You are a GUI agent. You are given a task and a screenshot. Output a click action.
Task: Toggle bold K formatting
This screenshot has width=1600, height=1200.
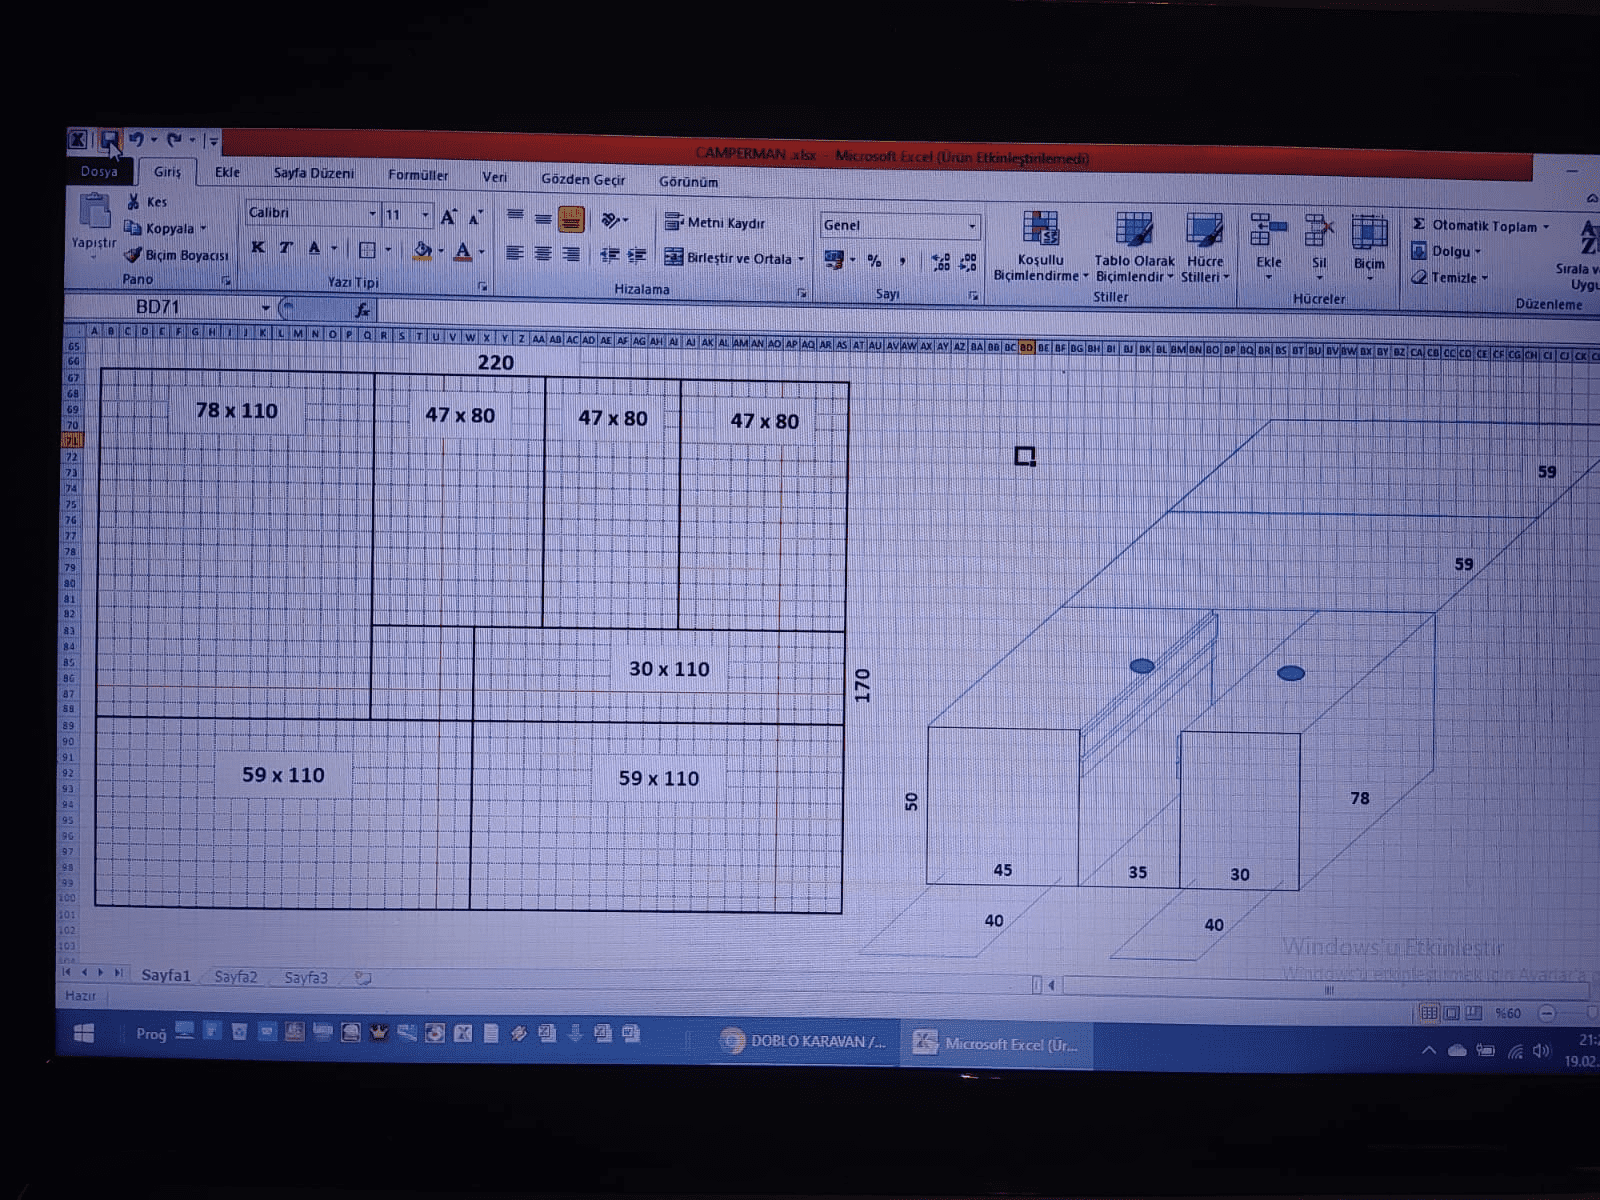[x=258, y=247]
